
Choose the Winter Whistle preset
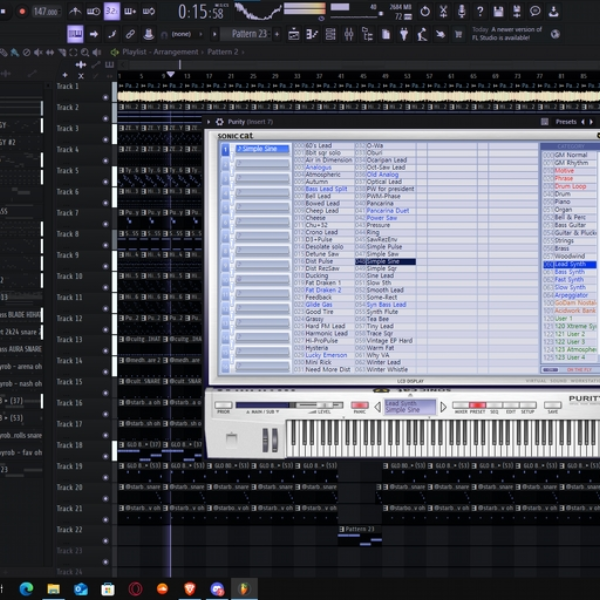[x=387, y=370]
